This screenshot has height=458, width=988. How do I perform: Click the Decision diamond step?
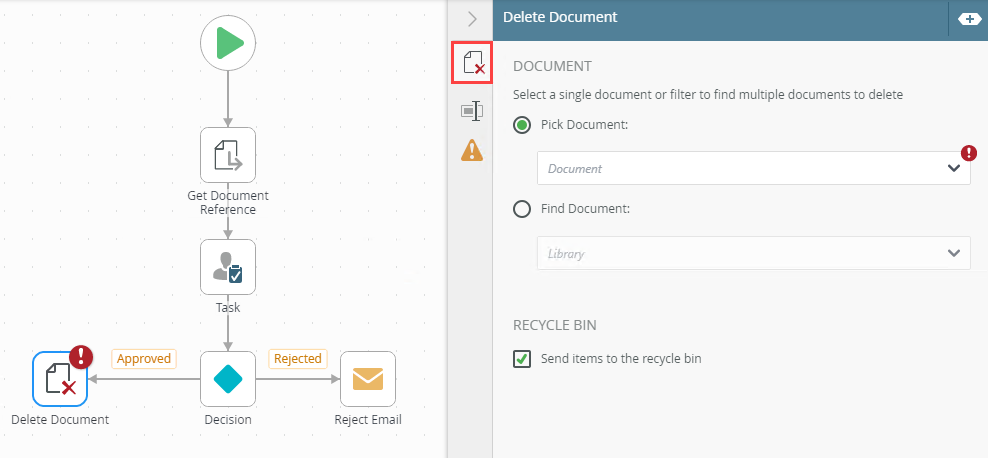pyautogui.click(x=228, y=379)
